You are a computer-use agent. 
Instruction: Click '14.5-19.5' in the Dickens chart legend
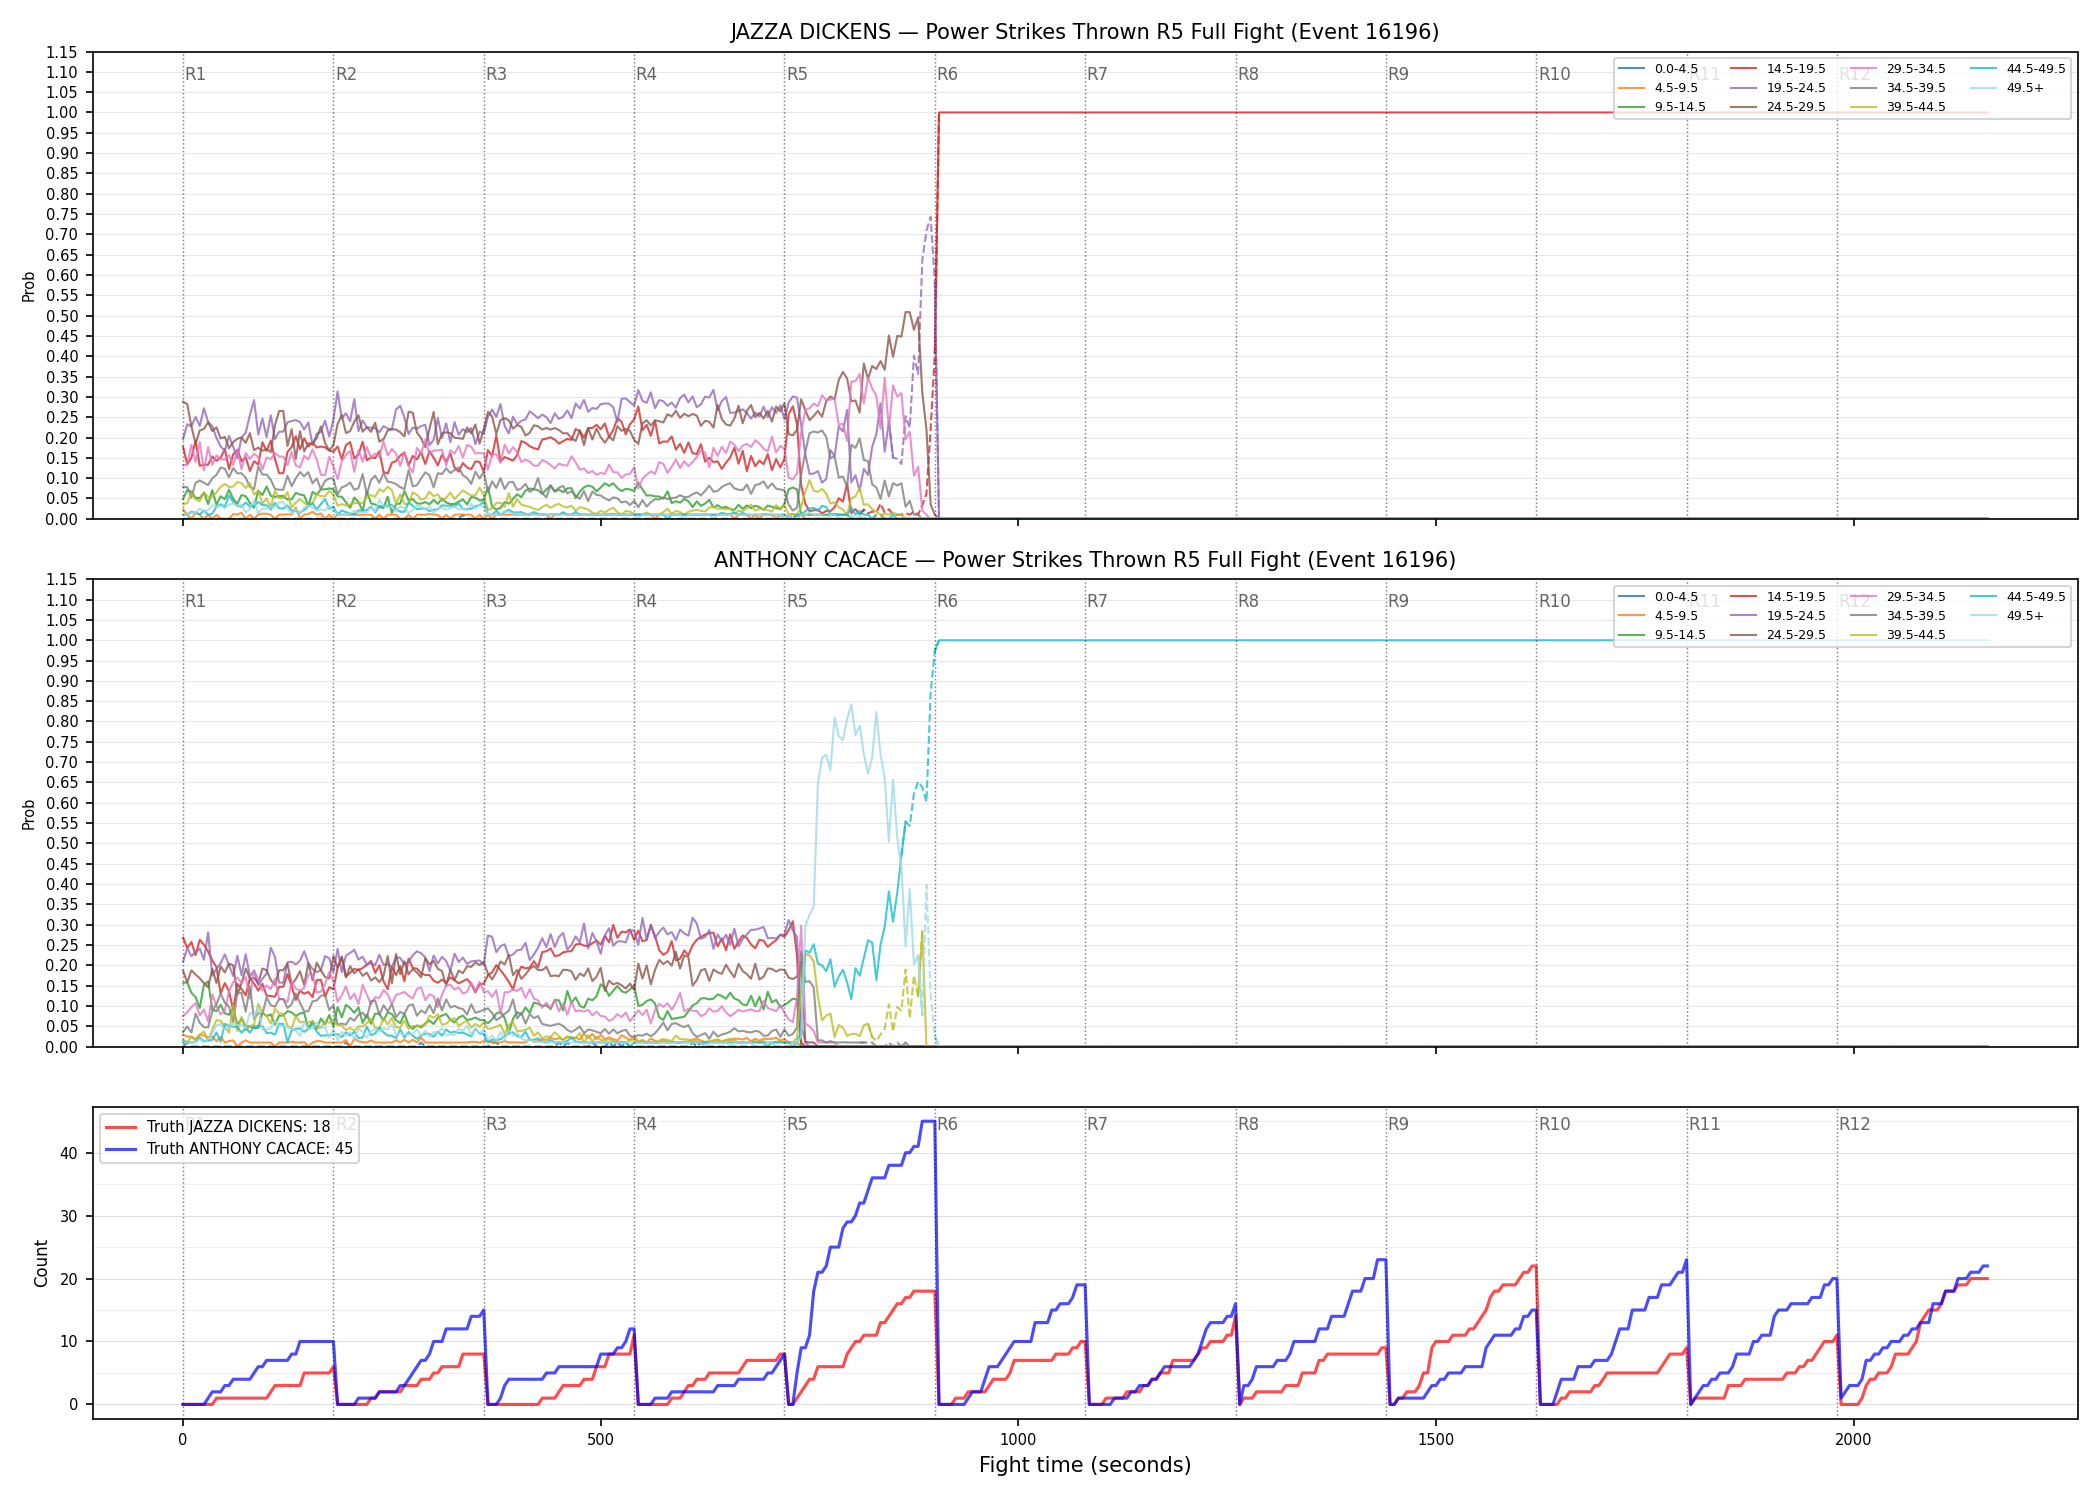[1796, 69]
